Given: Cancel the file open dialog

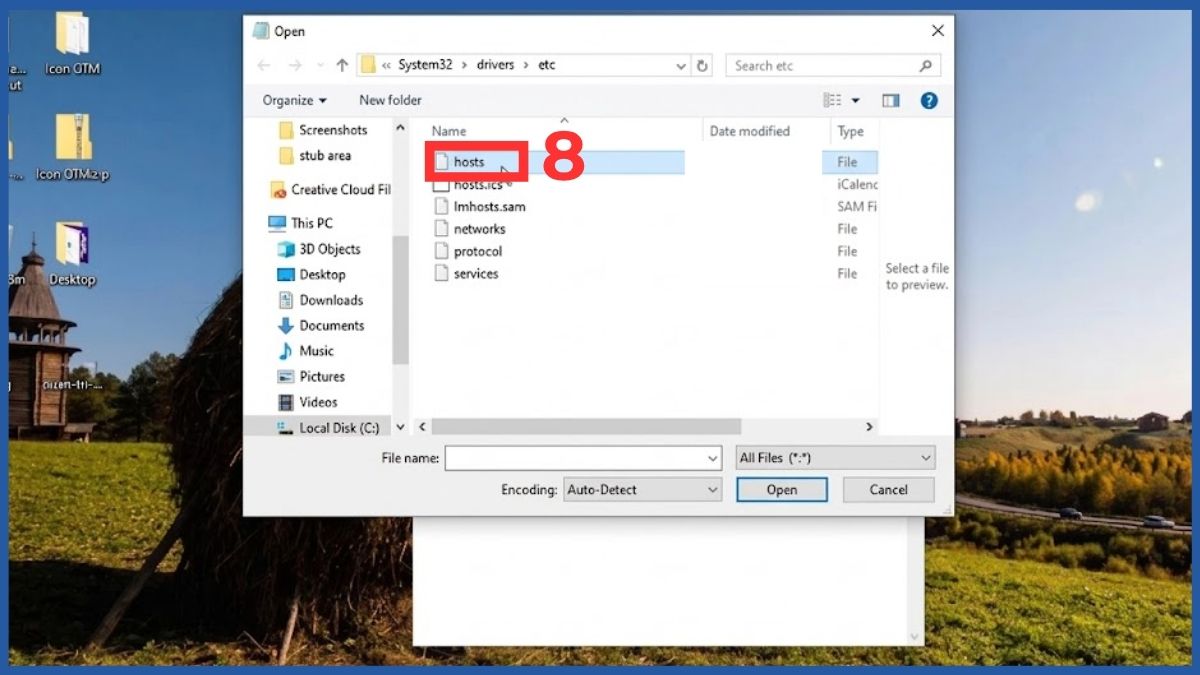Looking at the screenshot, I should (888, 490).
